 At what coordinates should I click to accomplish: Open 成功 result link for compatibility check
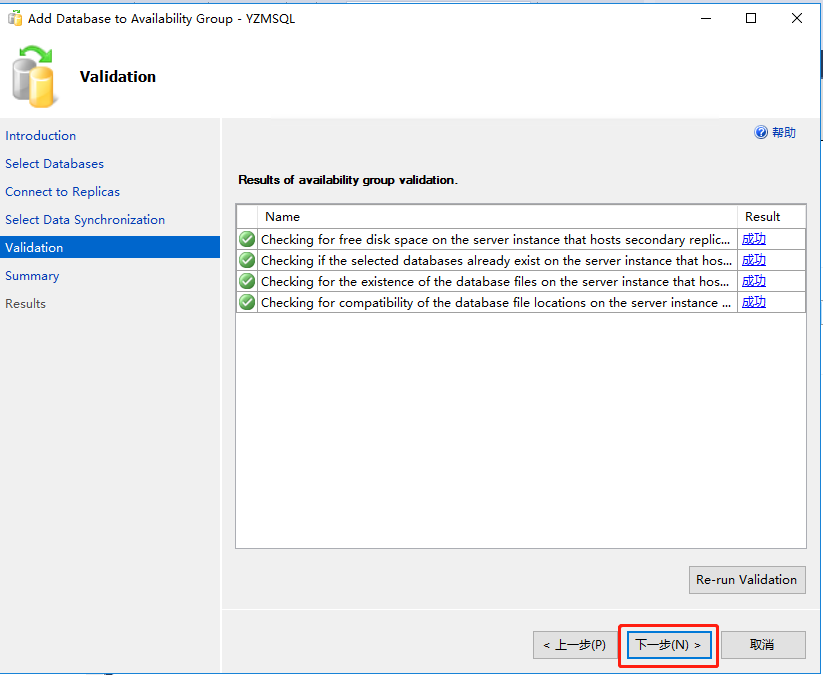point(754,302)
